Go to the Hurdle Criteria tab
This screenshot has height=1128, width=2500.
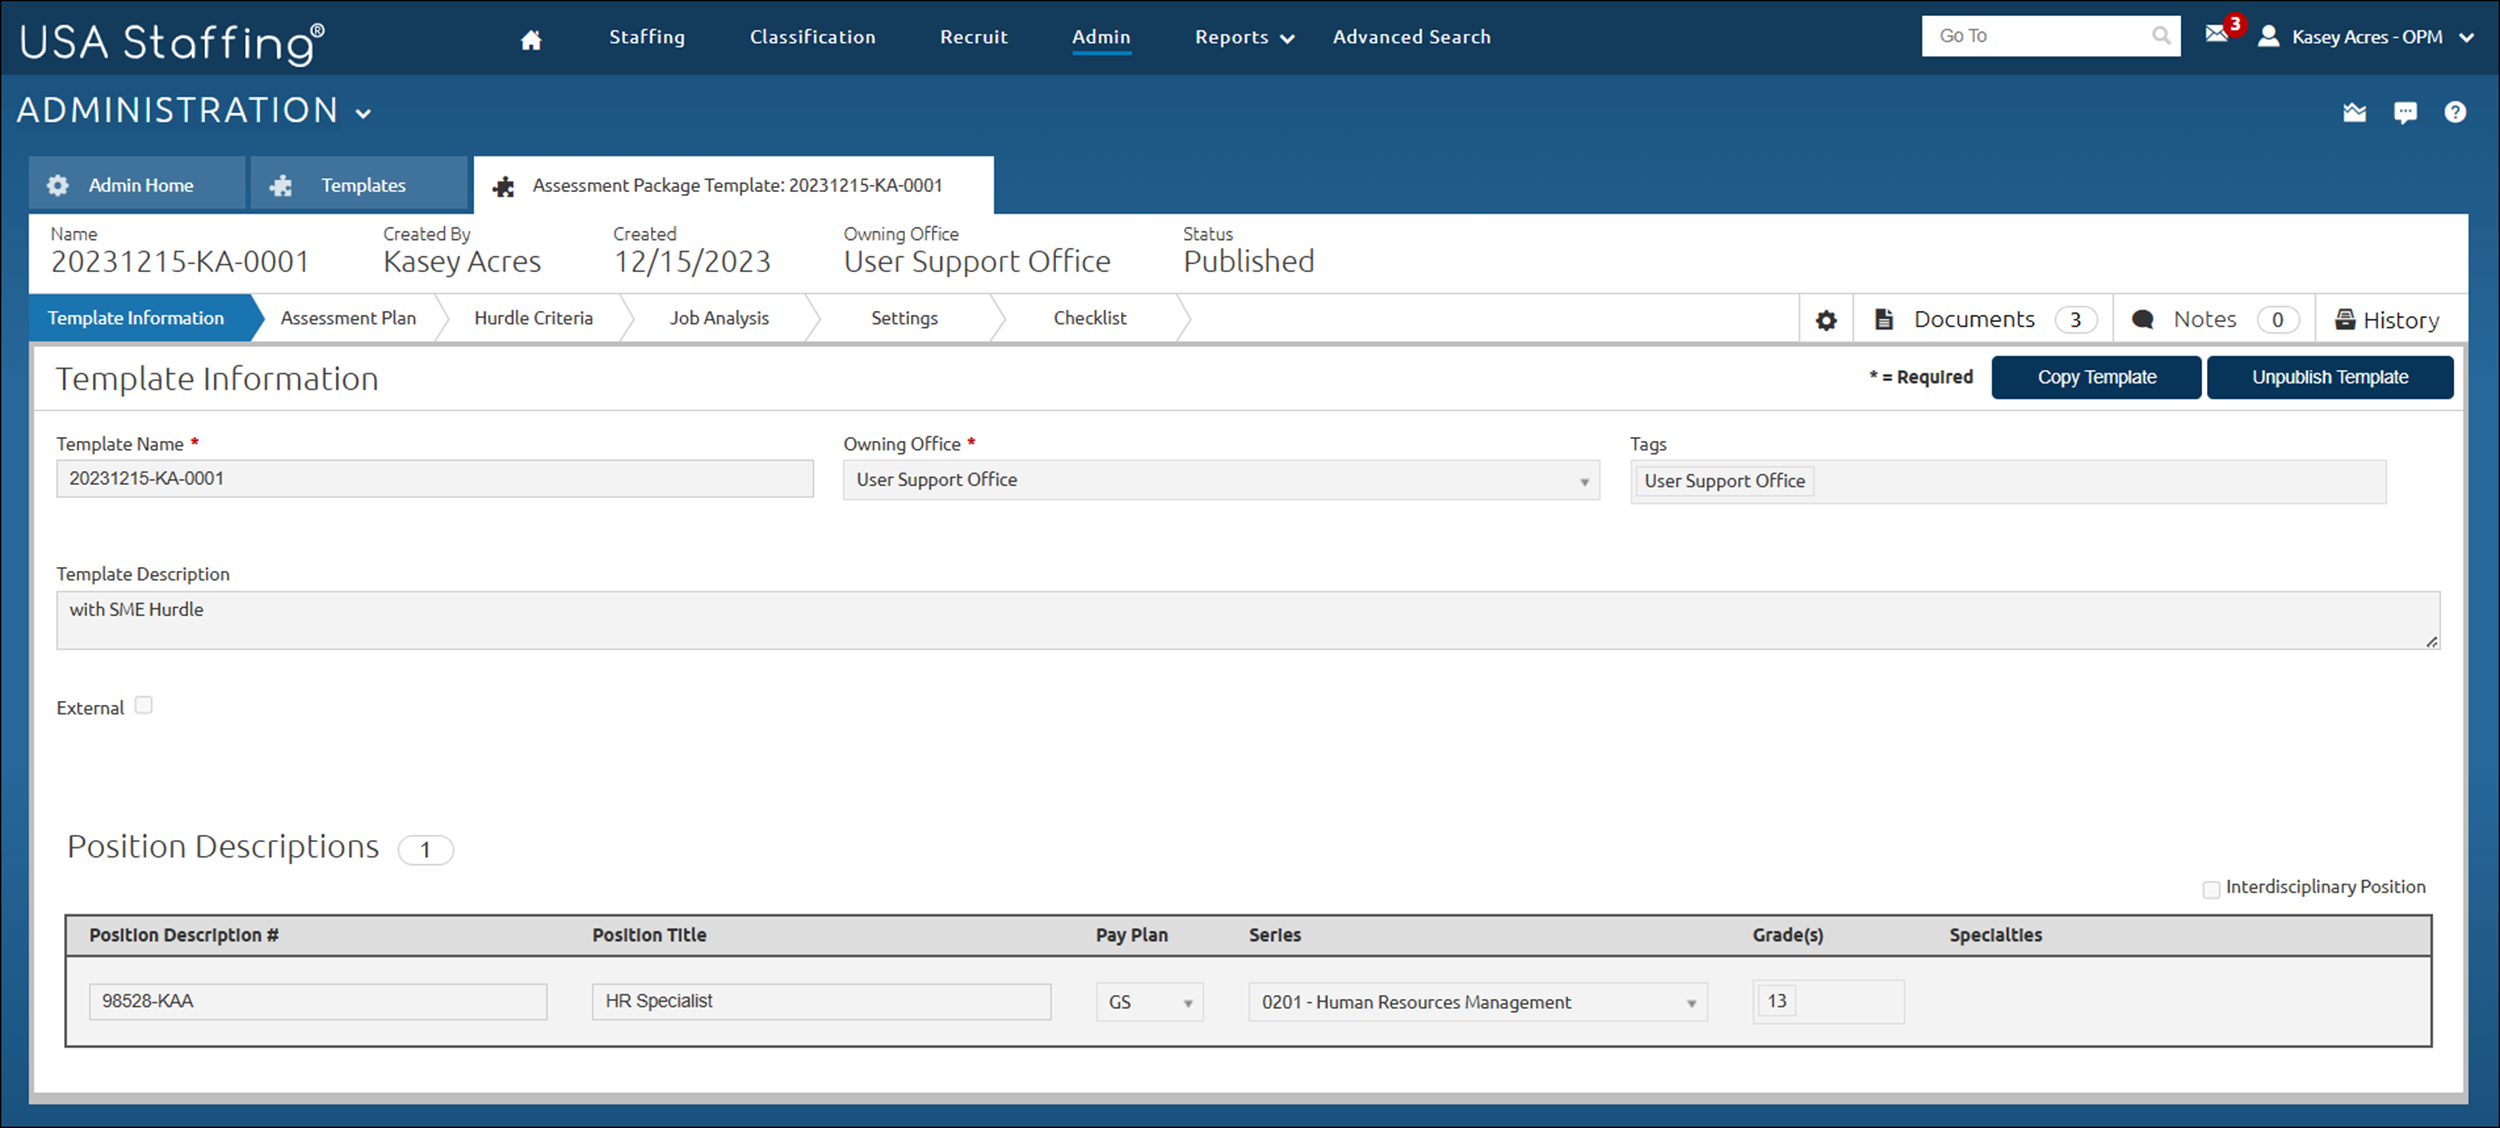tap(534, 318)
